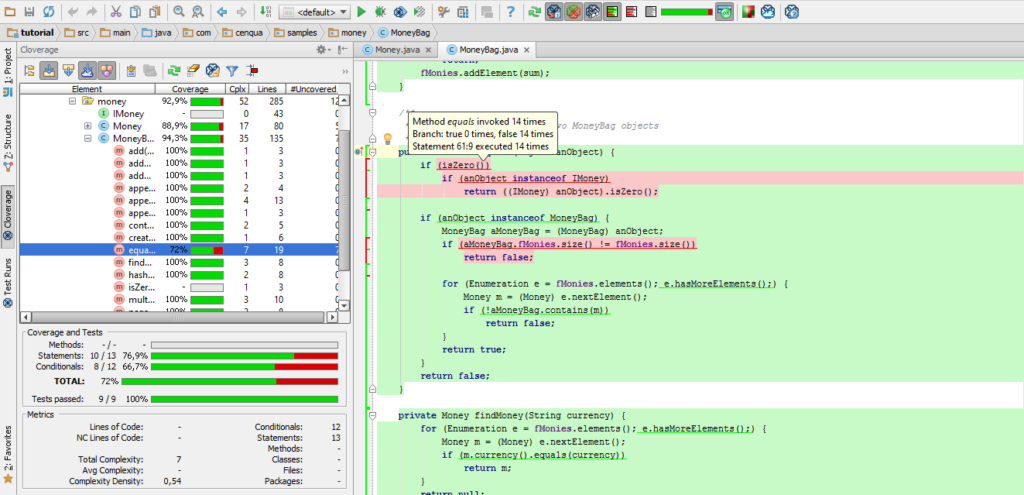Click the Cloverage panel refresh green arrows
The height and width of the screenshot is (495, 1024).
(174, 70)
